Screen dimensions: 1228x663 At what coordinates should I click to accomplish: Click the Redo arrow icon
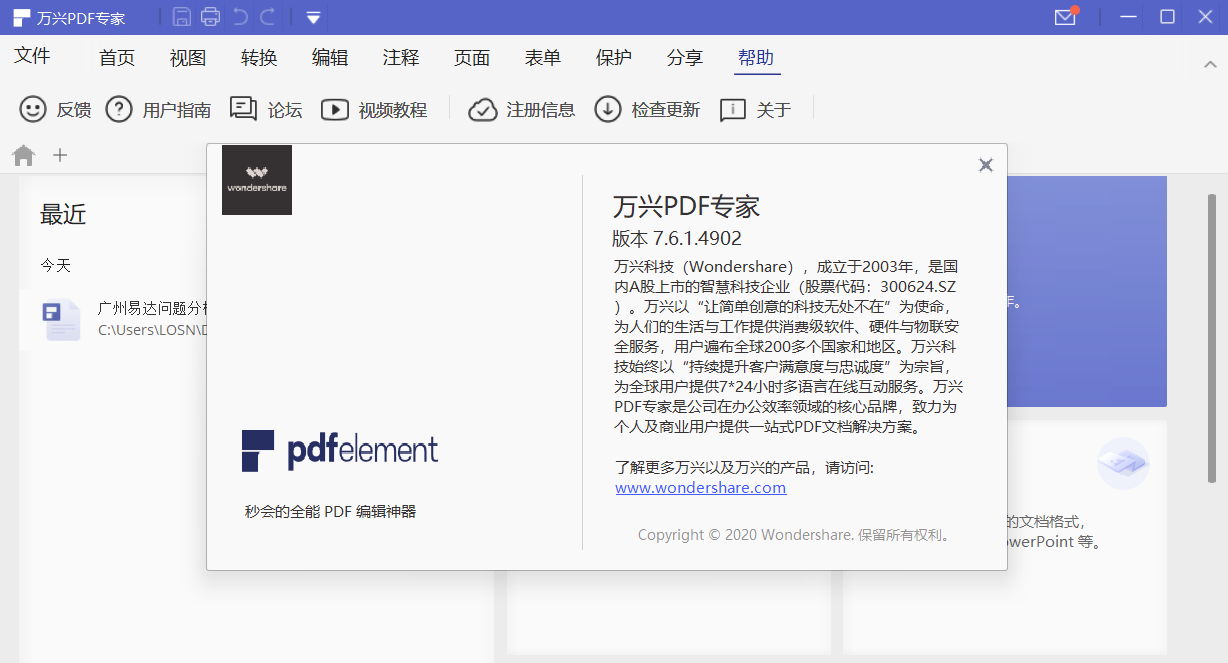tap(268, 16)
